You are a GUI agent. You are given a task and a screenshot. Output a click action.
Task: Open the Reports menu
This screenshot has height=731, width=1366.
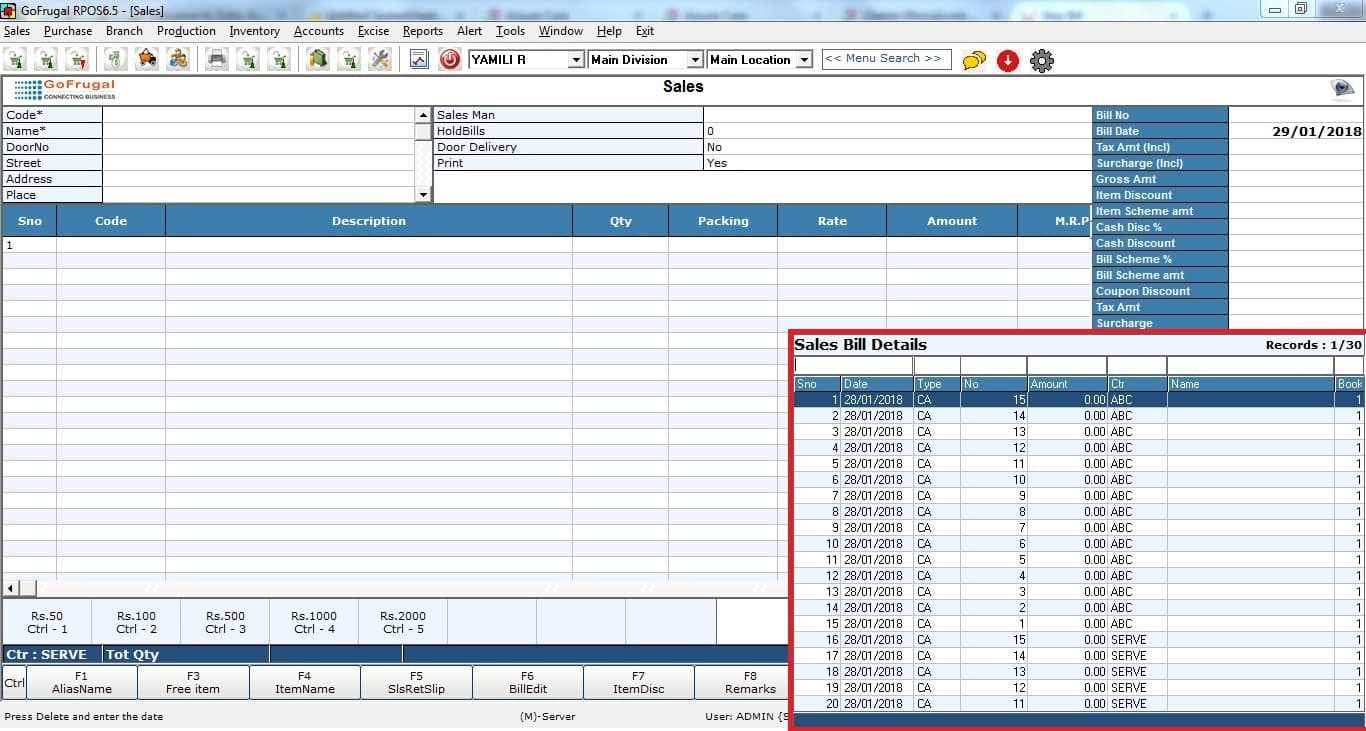pos(422,31)
